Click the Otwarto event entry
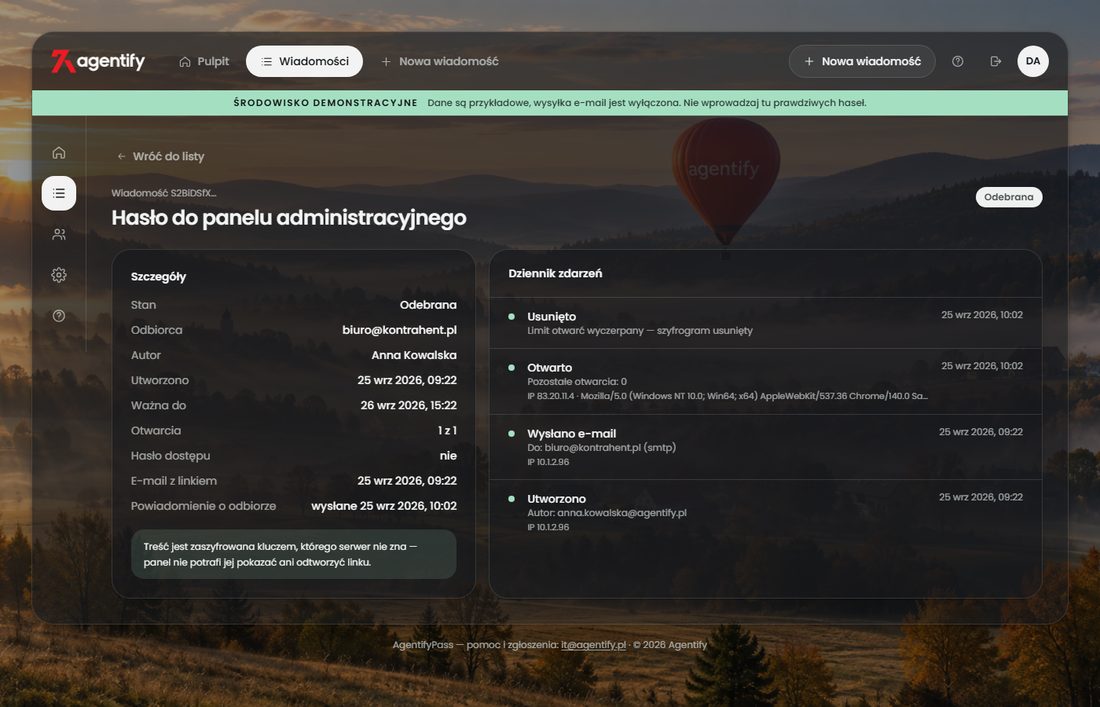The width and height of the screenshot is (1100, 707). pyautogui.click(x=765, y=381)
